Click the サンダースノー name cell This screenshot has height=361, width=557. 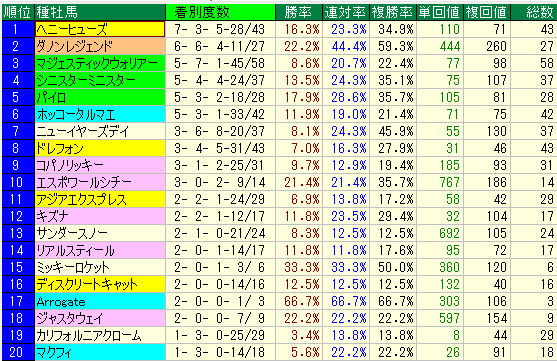[100, 233]
